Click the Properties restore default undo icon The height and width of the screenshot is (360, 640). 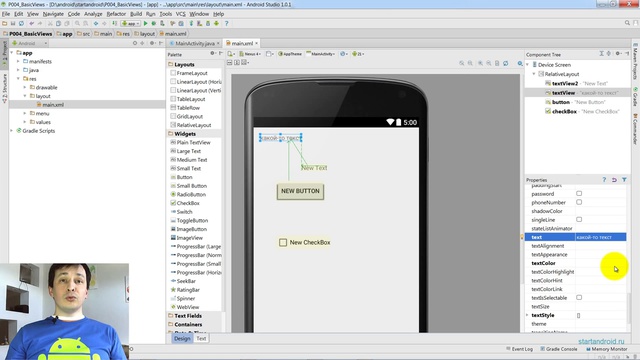click(614, 180)
